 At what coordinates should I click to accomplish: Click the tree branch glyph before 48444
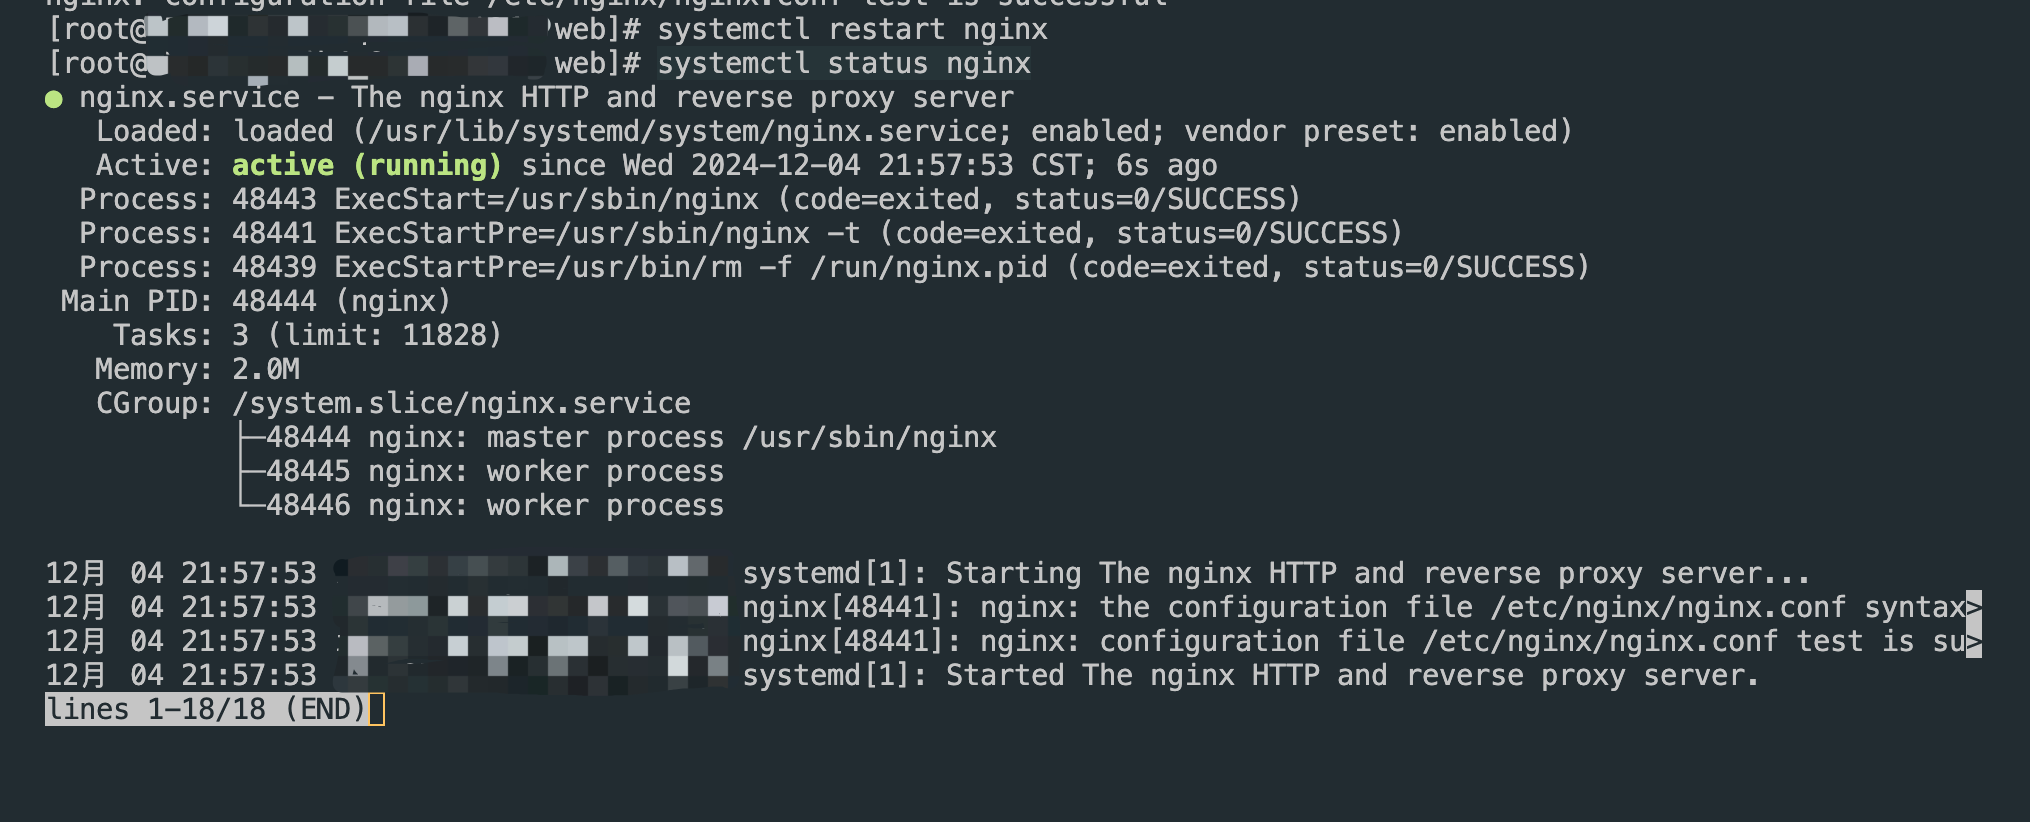250,437
